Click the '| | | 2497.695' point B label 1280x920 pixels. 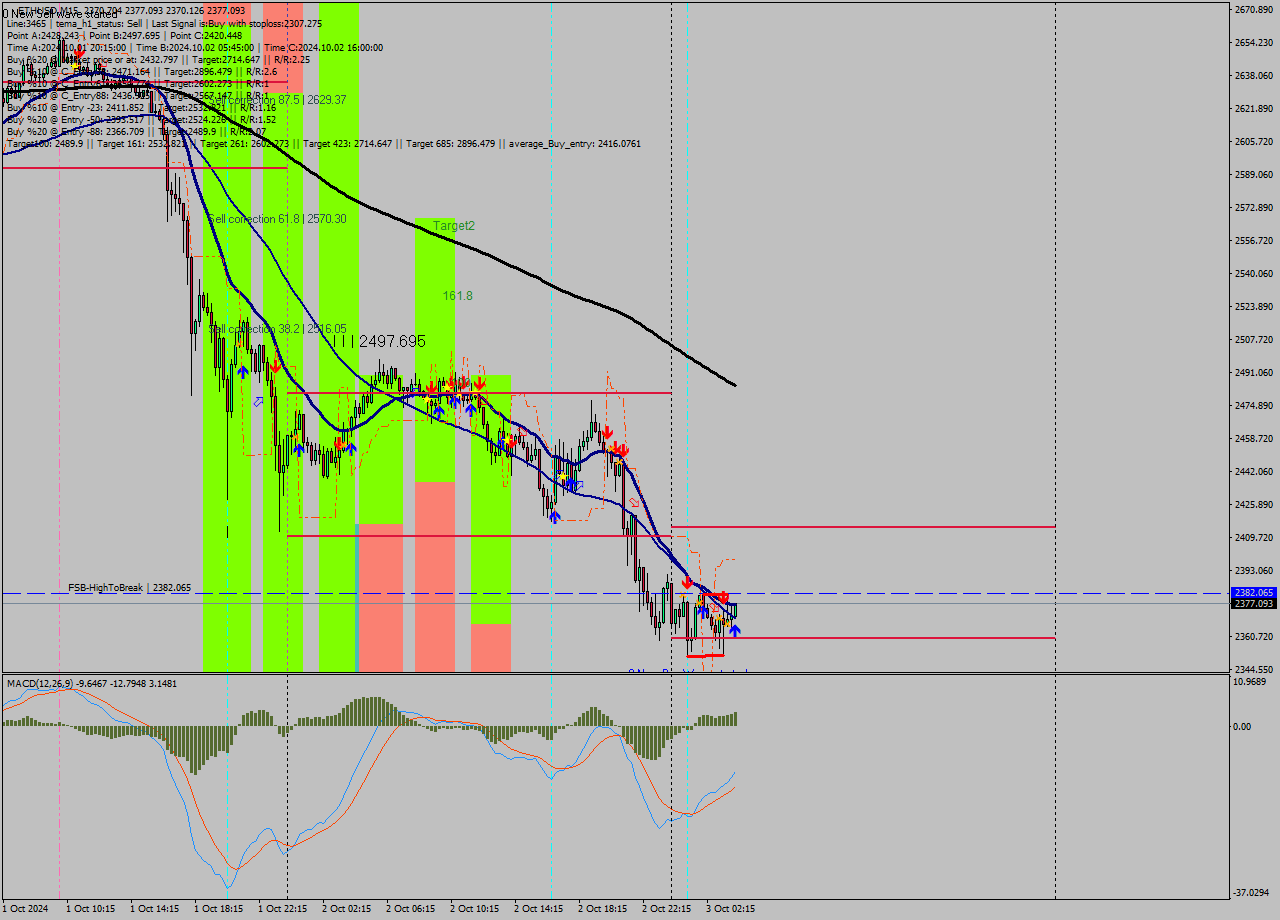pyautogui.click(x=379, y=341)
